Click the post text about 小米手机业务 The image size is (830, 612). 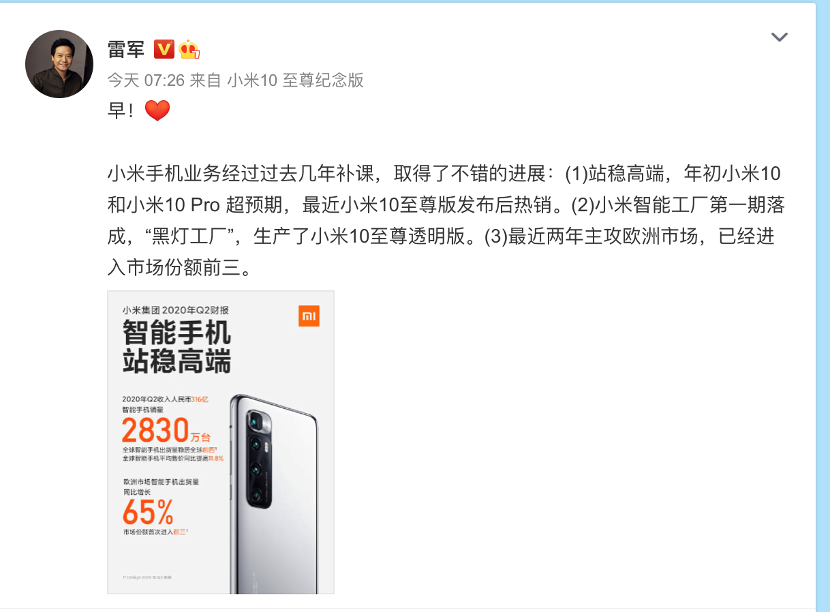(446, 220)
